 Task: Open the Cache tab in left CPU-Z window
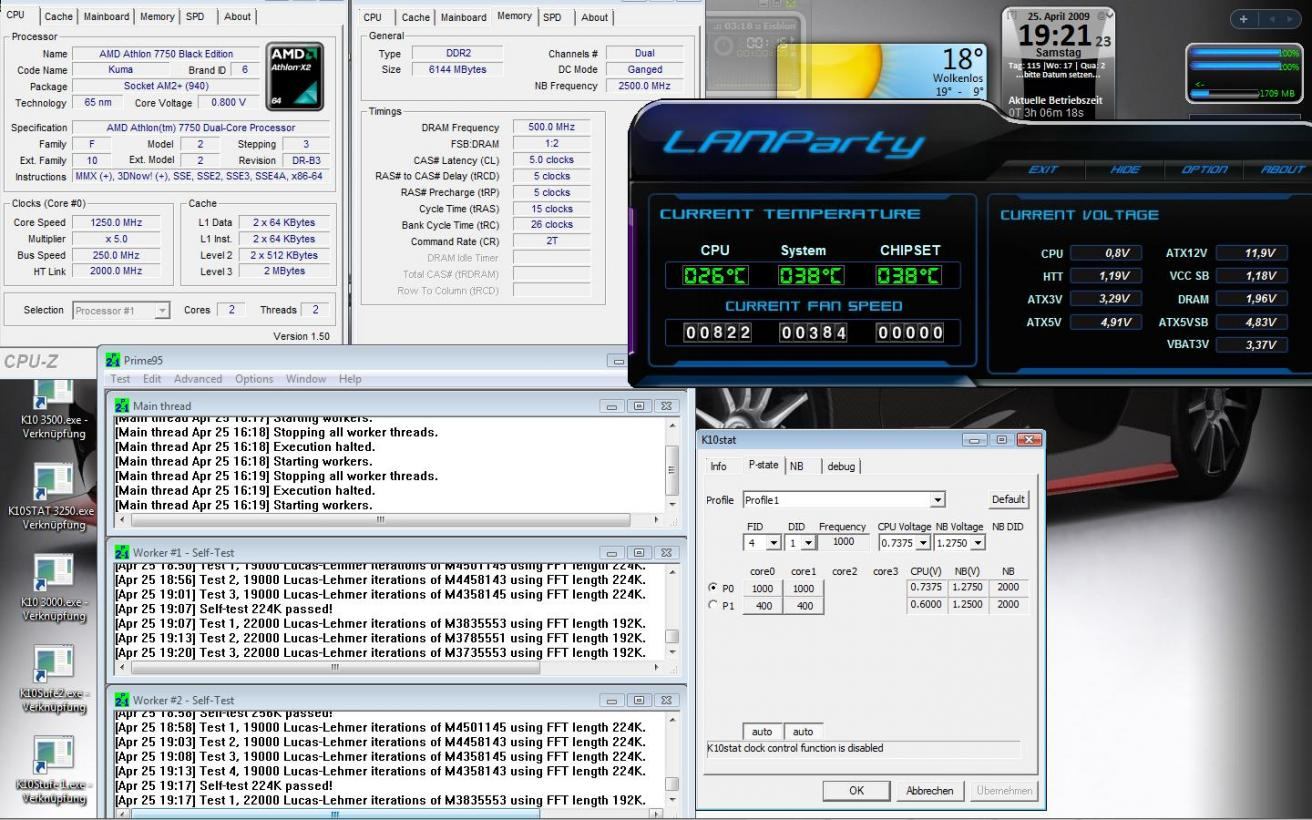point(59,17)
